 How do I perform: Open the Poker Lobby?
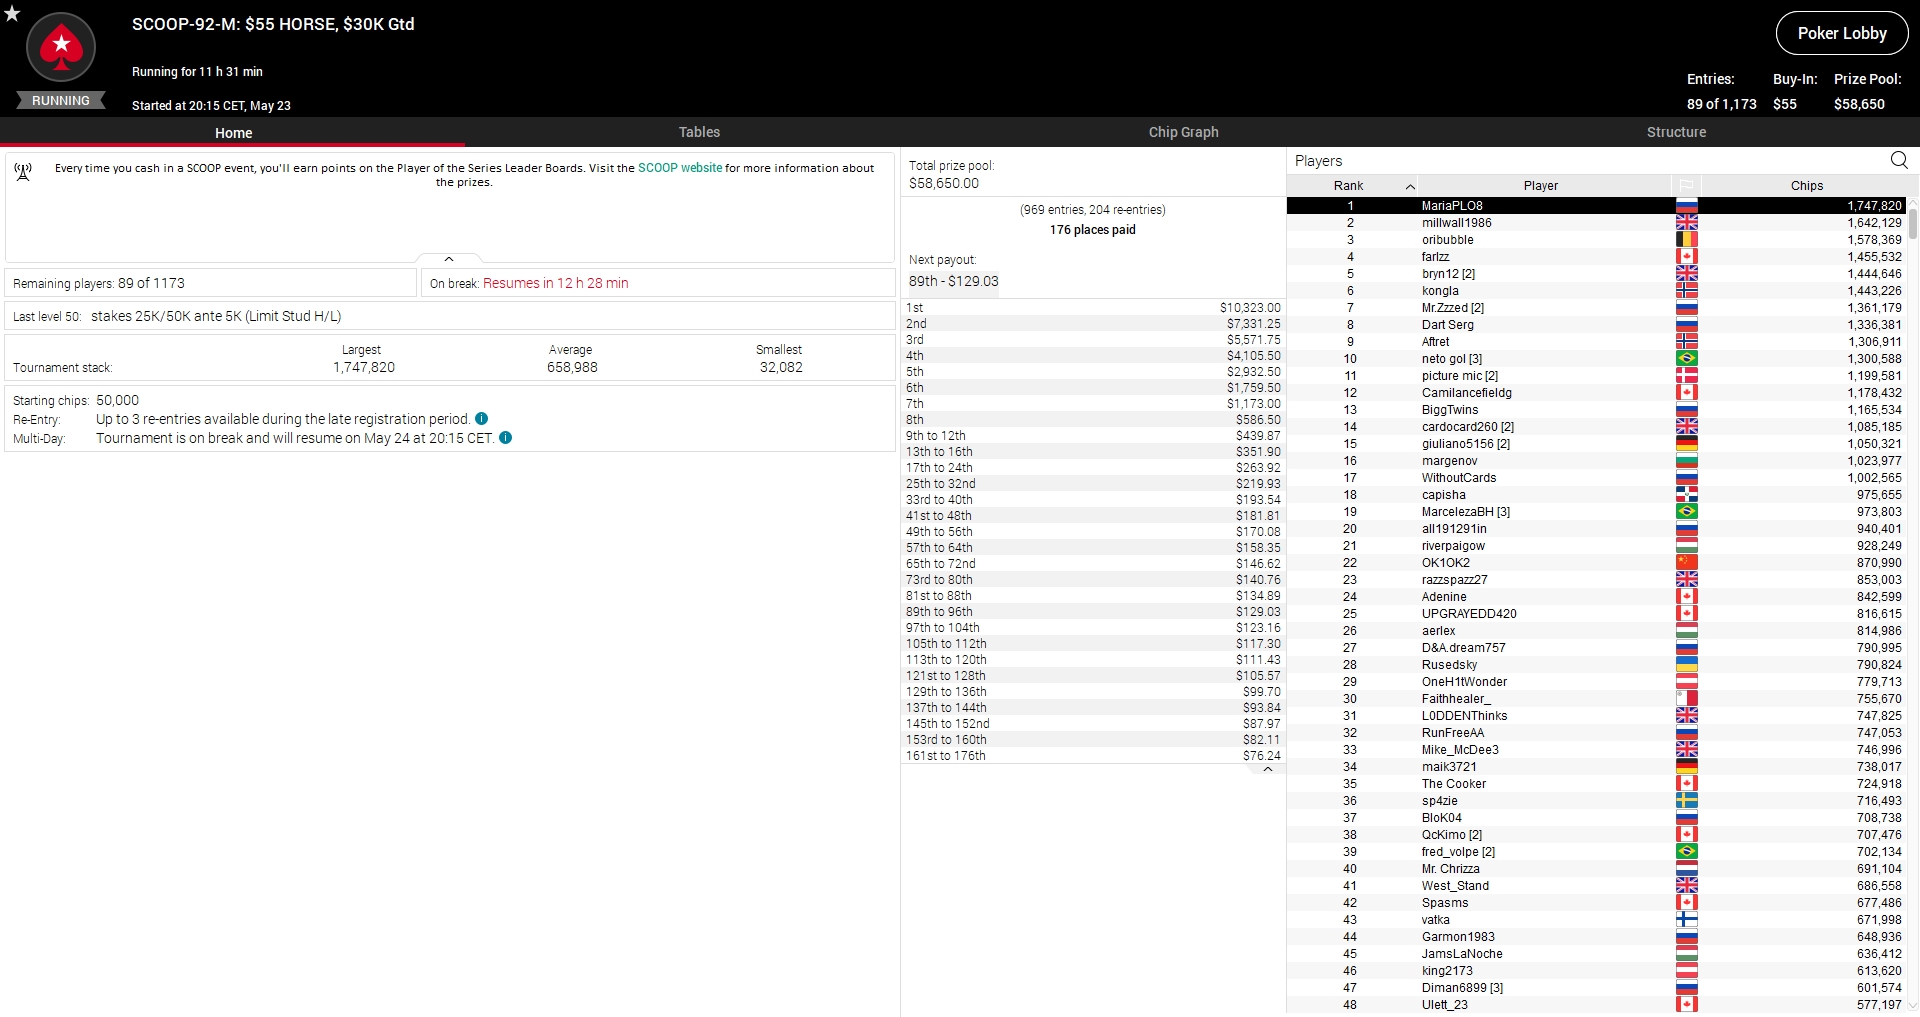tap(1842, 33)
